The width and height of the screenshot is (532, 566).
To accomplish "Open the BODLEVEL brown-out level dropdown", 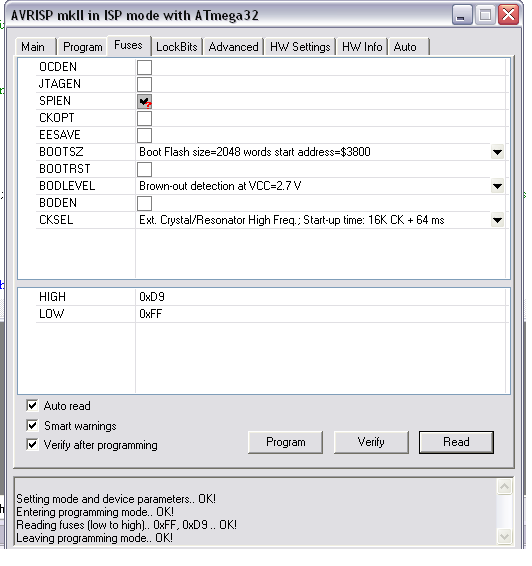I will [497, 186].
